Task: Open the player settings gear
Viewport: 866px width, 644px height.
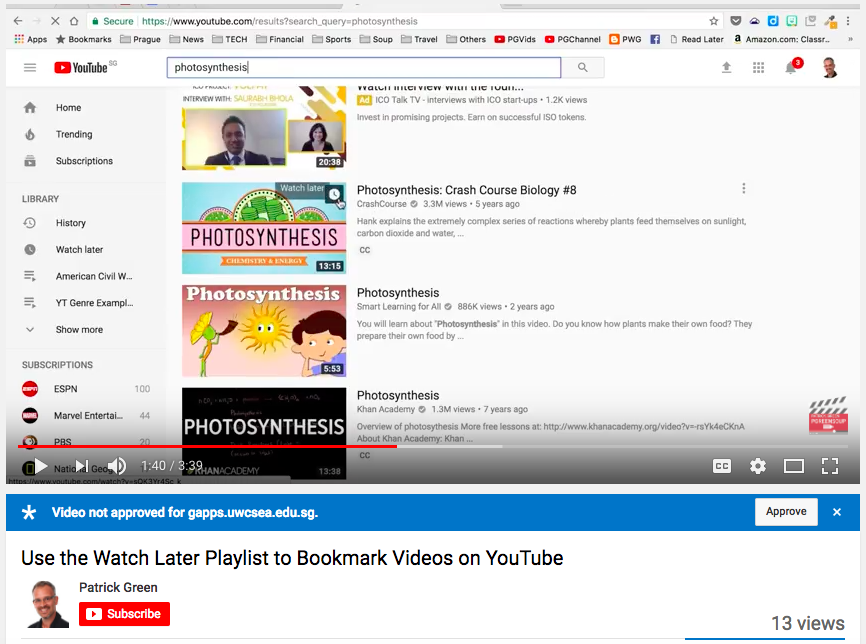Action: tap(758, 466)
